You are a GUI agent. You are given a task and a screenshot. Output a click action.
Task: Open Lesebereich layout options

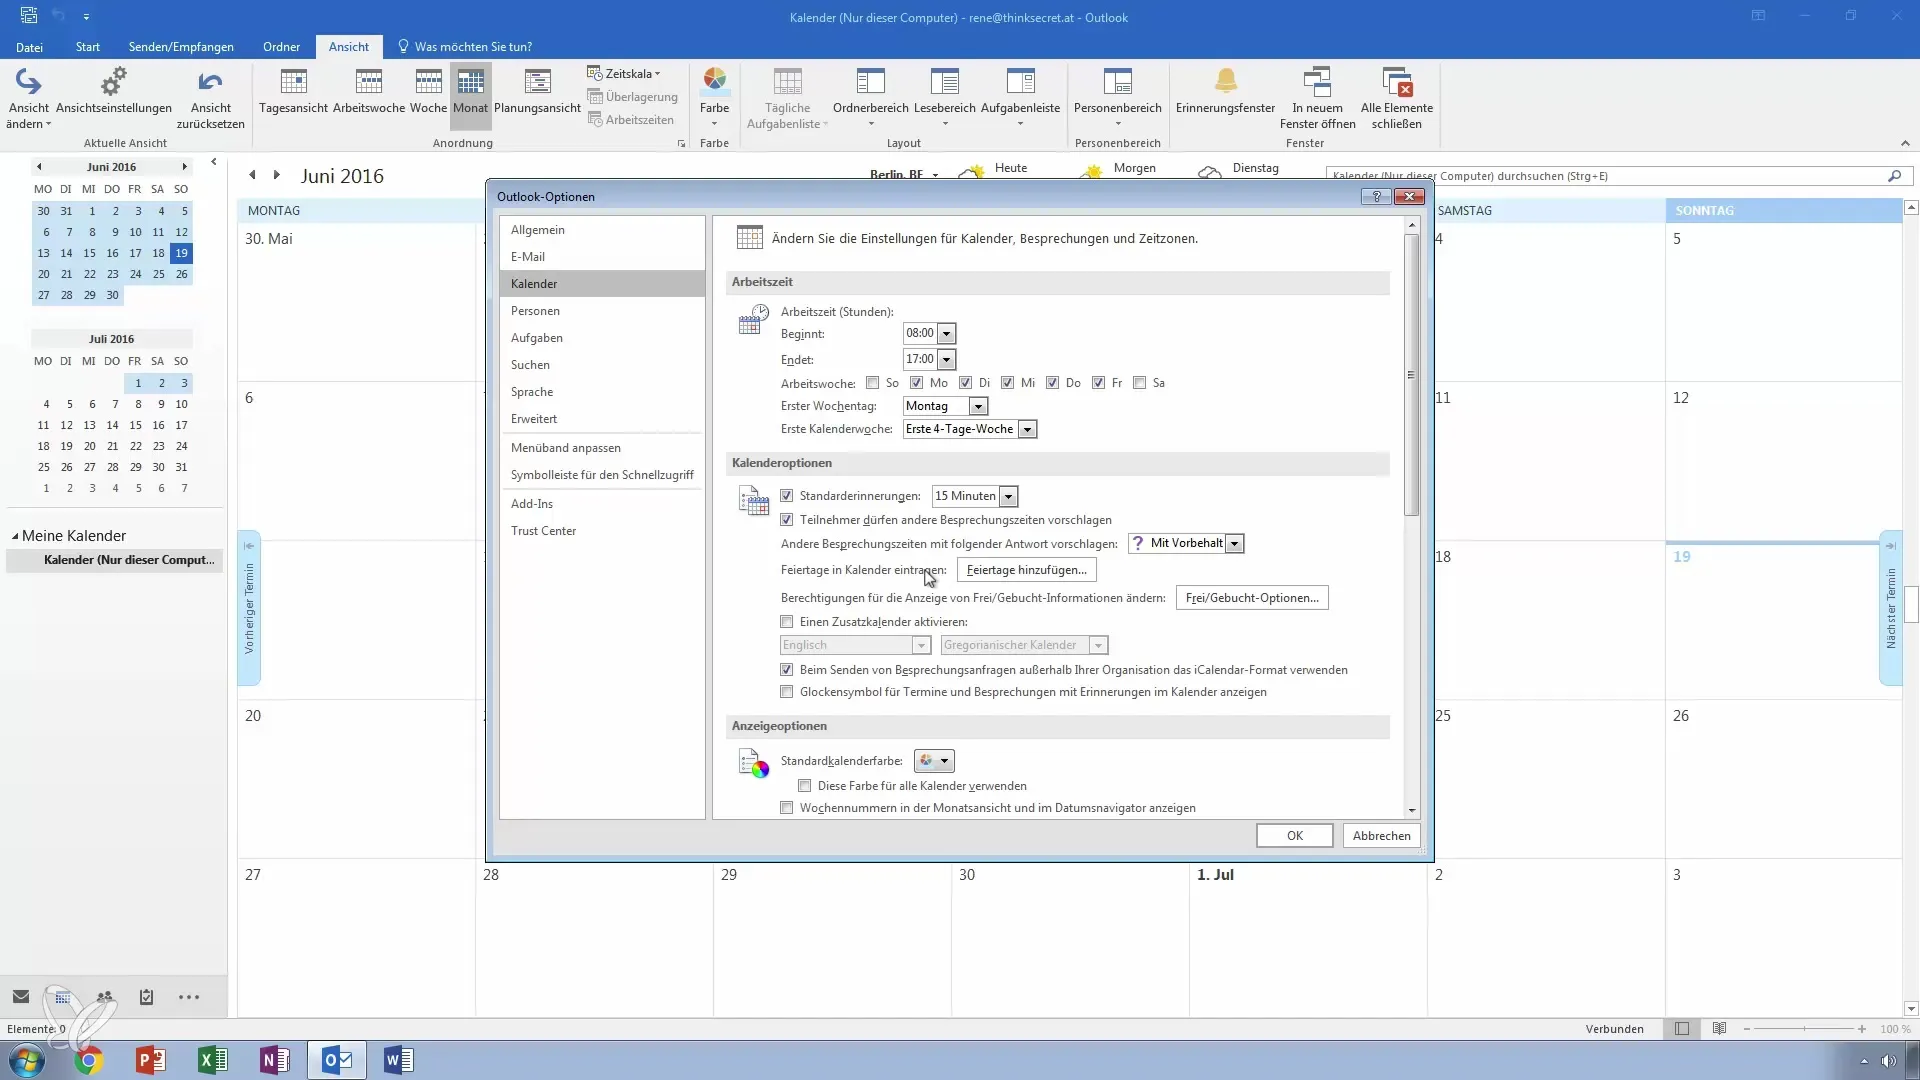pyautogui.click(x=944, y=98)
